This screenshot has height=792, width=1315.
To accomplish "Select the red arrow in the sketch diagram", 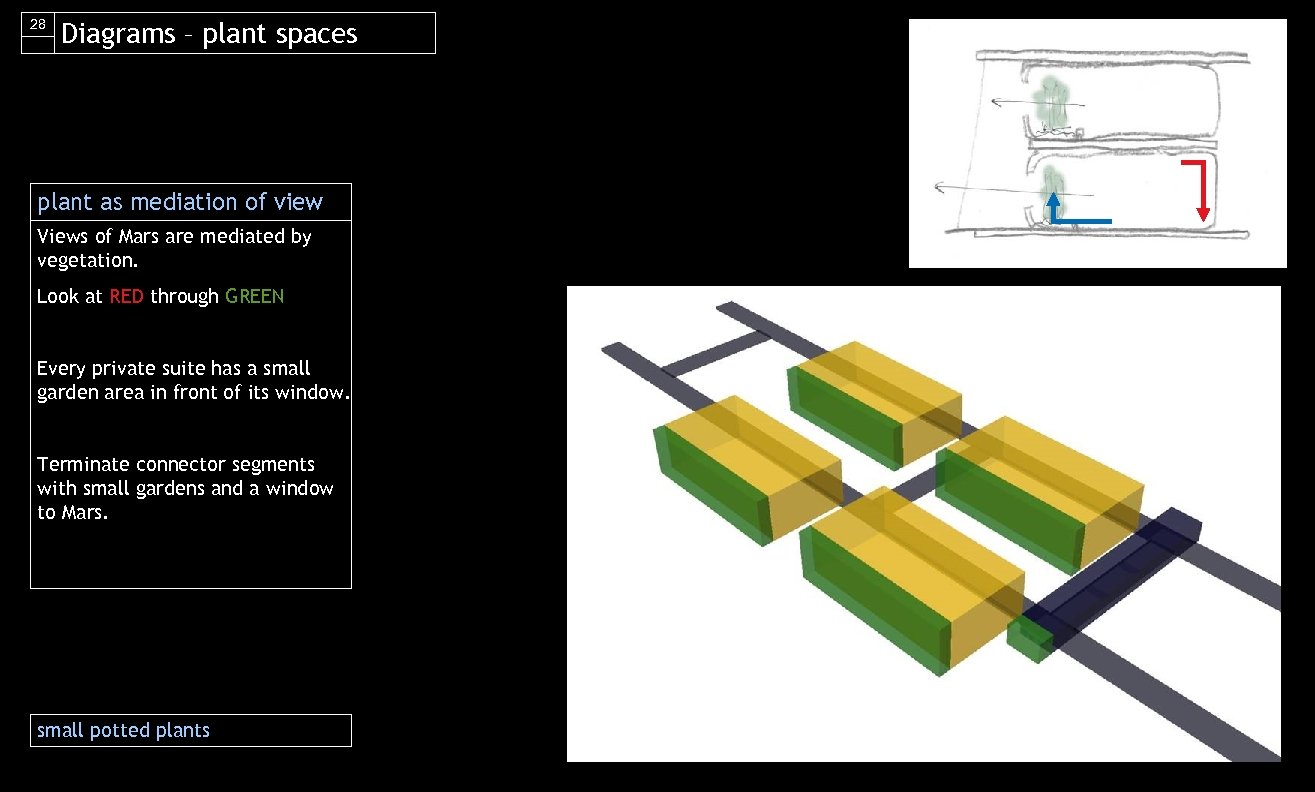I will (x=1203, y=185).
